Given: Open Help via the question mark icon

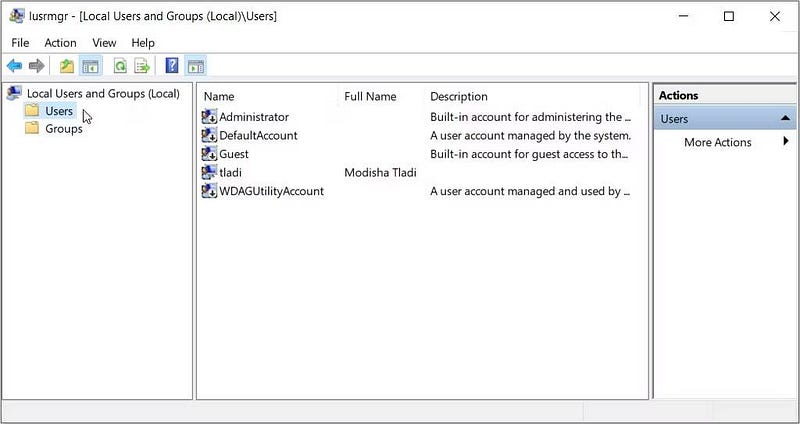Looking at the screenshot, I should point(172,66).
